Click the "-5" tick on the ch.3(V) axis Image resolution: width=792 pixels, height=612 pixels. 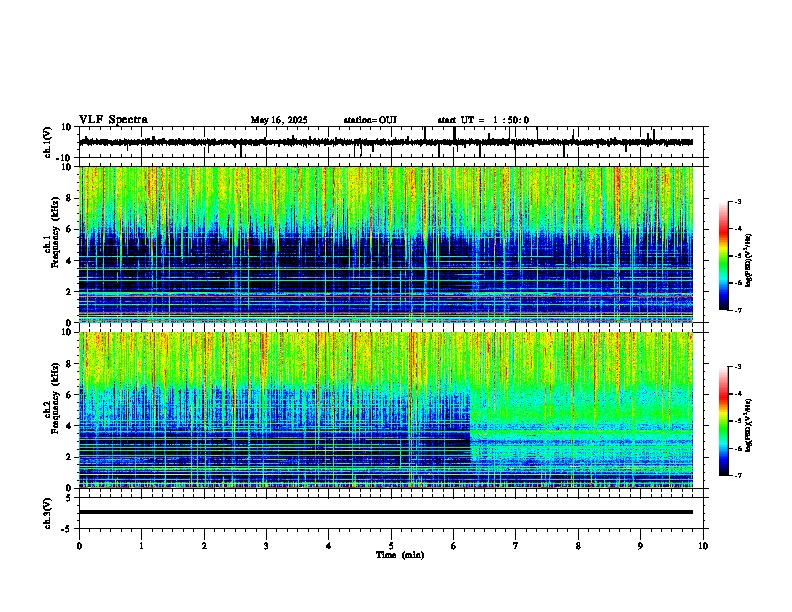click(67, 529)
